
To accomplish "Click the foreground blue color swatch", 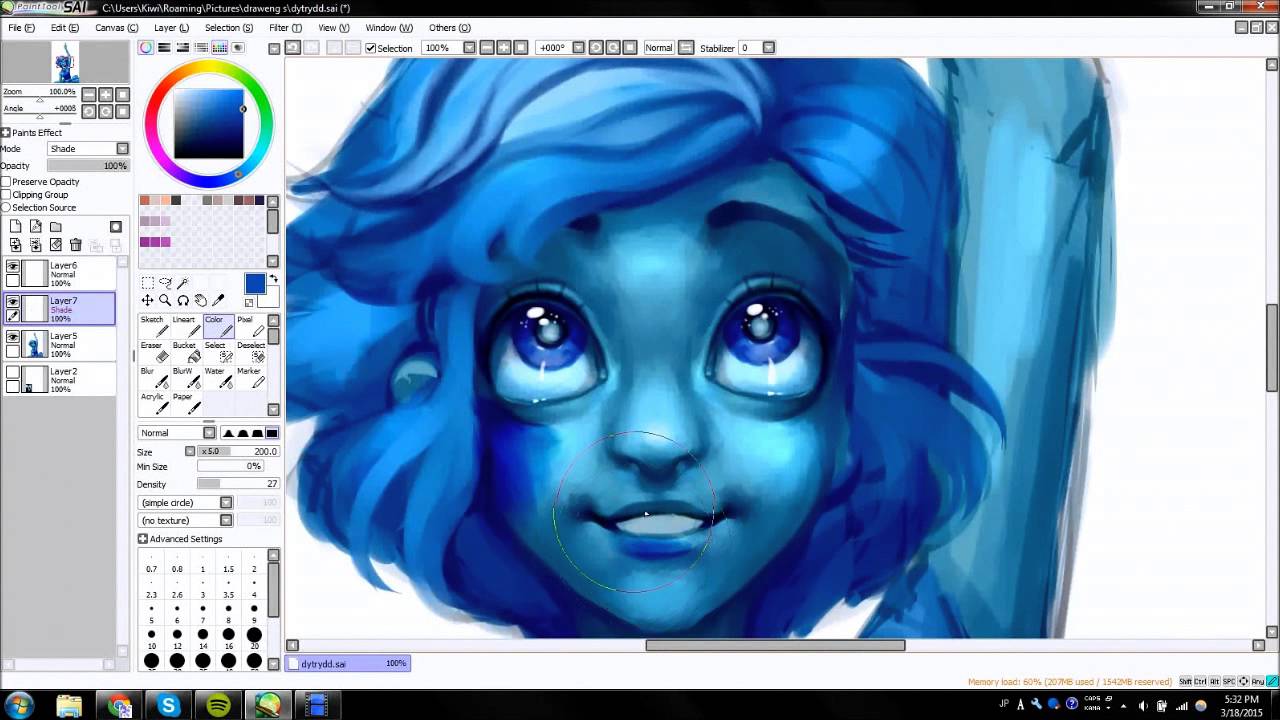I will (x=255, y=285).
